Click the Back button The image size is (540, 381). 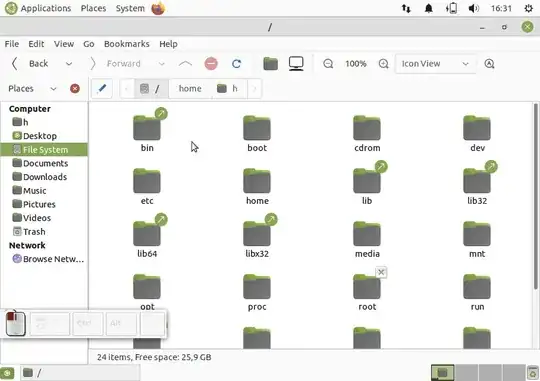pyautogui.click(x=30, y=64)
